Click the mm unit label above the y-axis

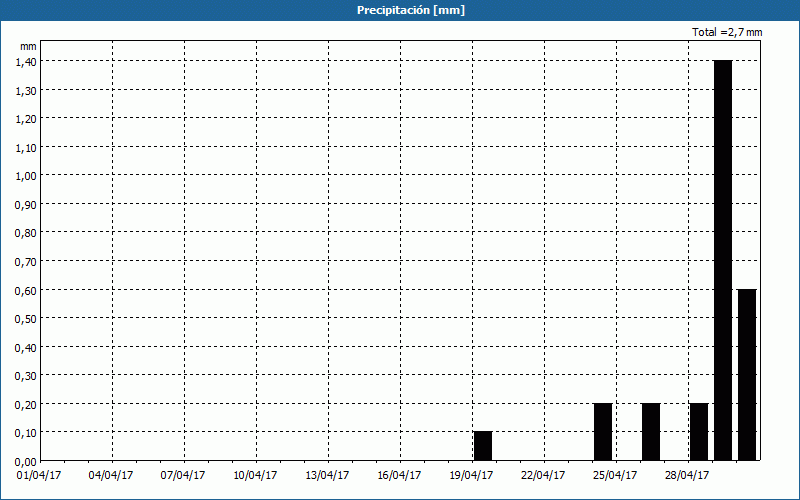pyautogui.click(x=29, y=46)
